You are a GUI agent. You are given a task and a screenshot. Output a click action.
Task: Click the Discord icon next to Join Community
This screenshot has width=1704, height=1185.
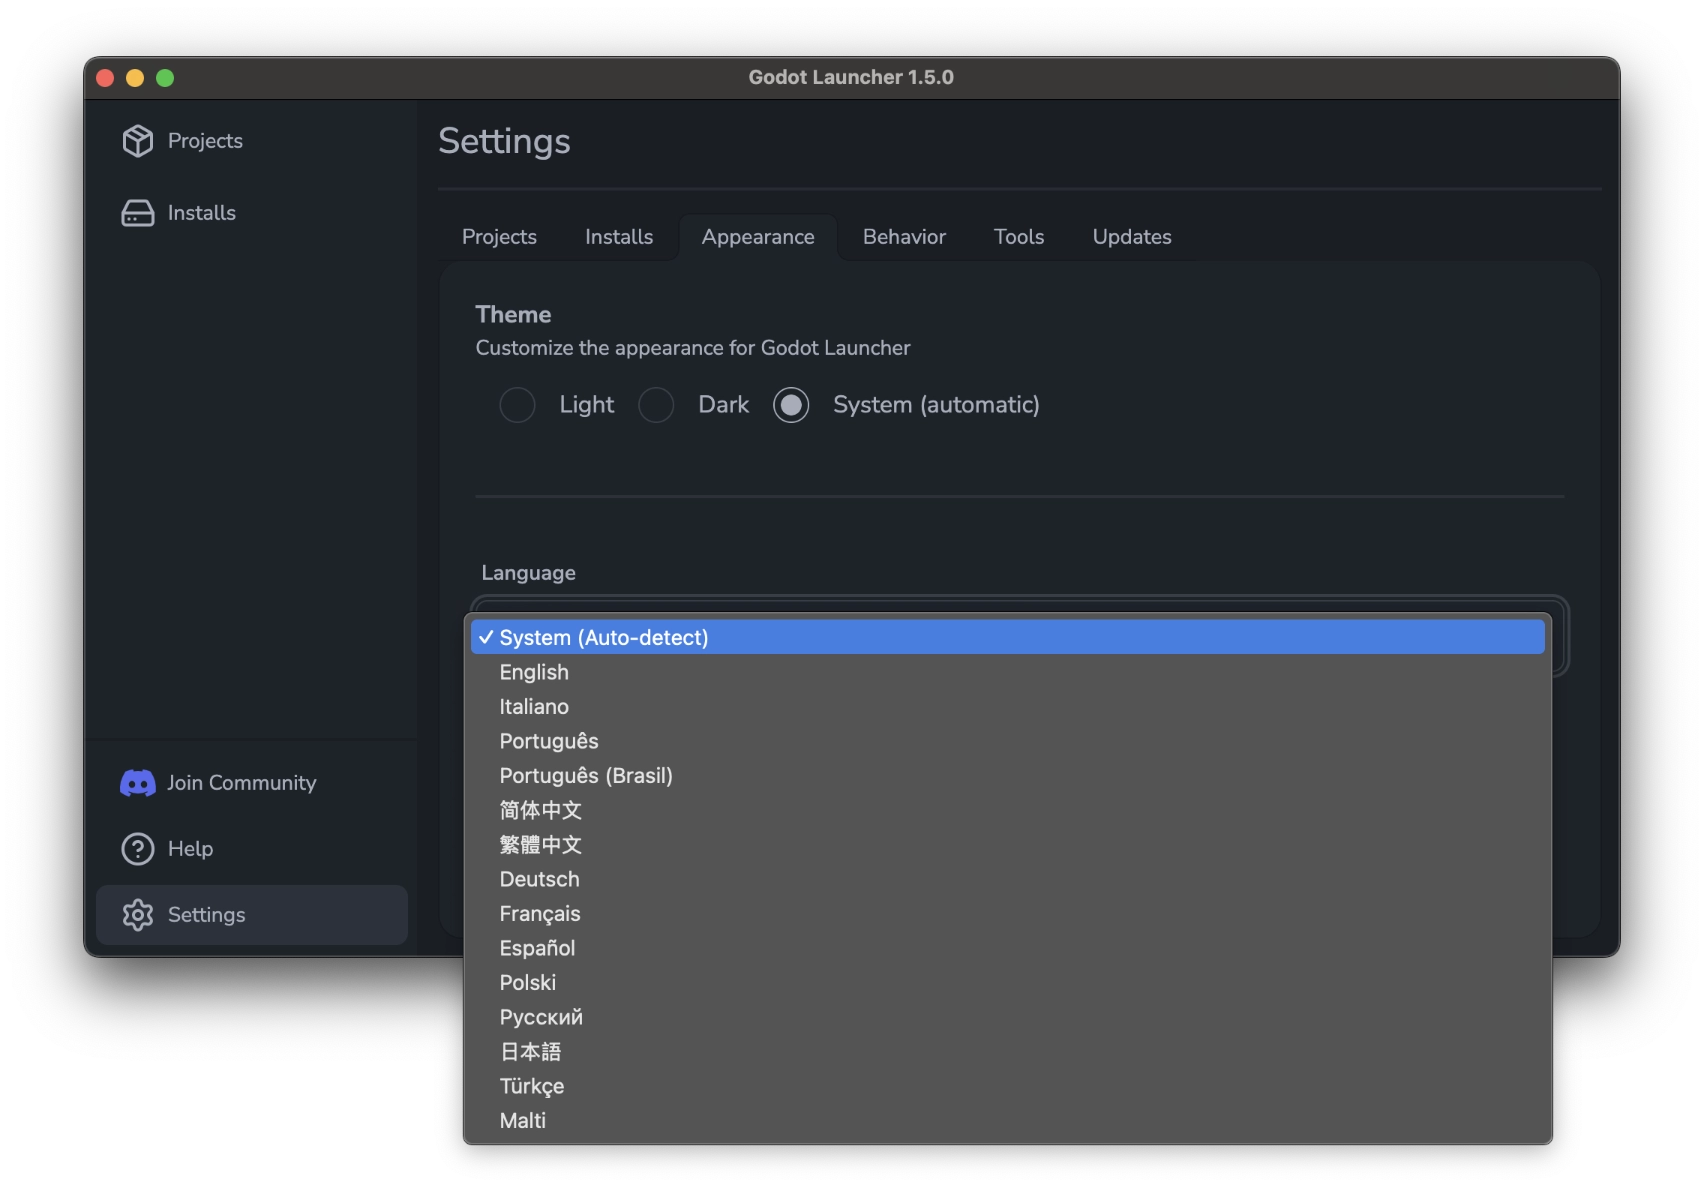[137, 782]
